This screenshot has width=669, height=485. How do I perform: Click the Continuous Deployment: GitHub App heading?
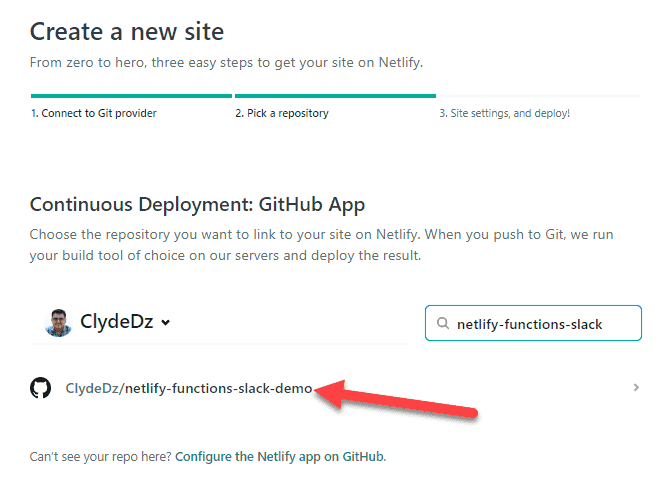click(x=197, y=205)
